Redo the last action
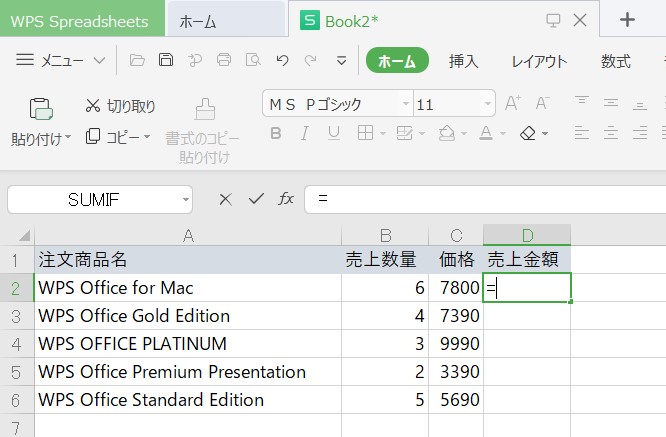 [x=310, y=60]
